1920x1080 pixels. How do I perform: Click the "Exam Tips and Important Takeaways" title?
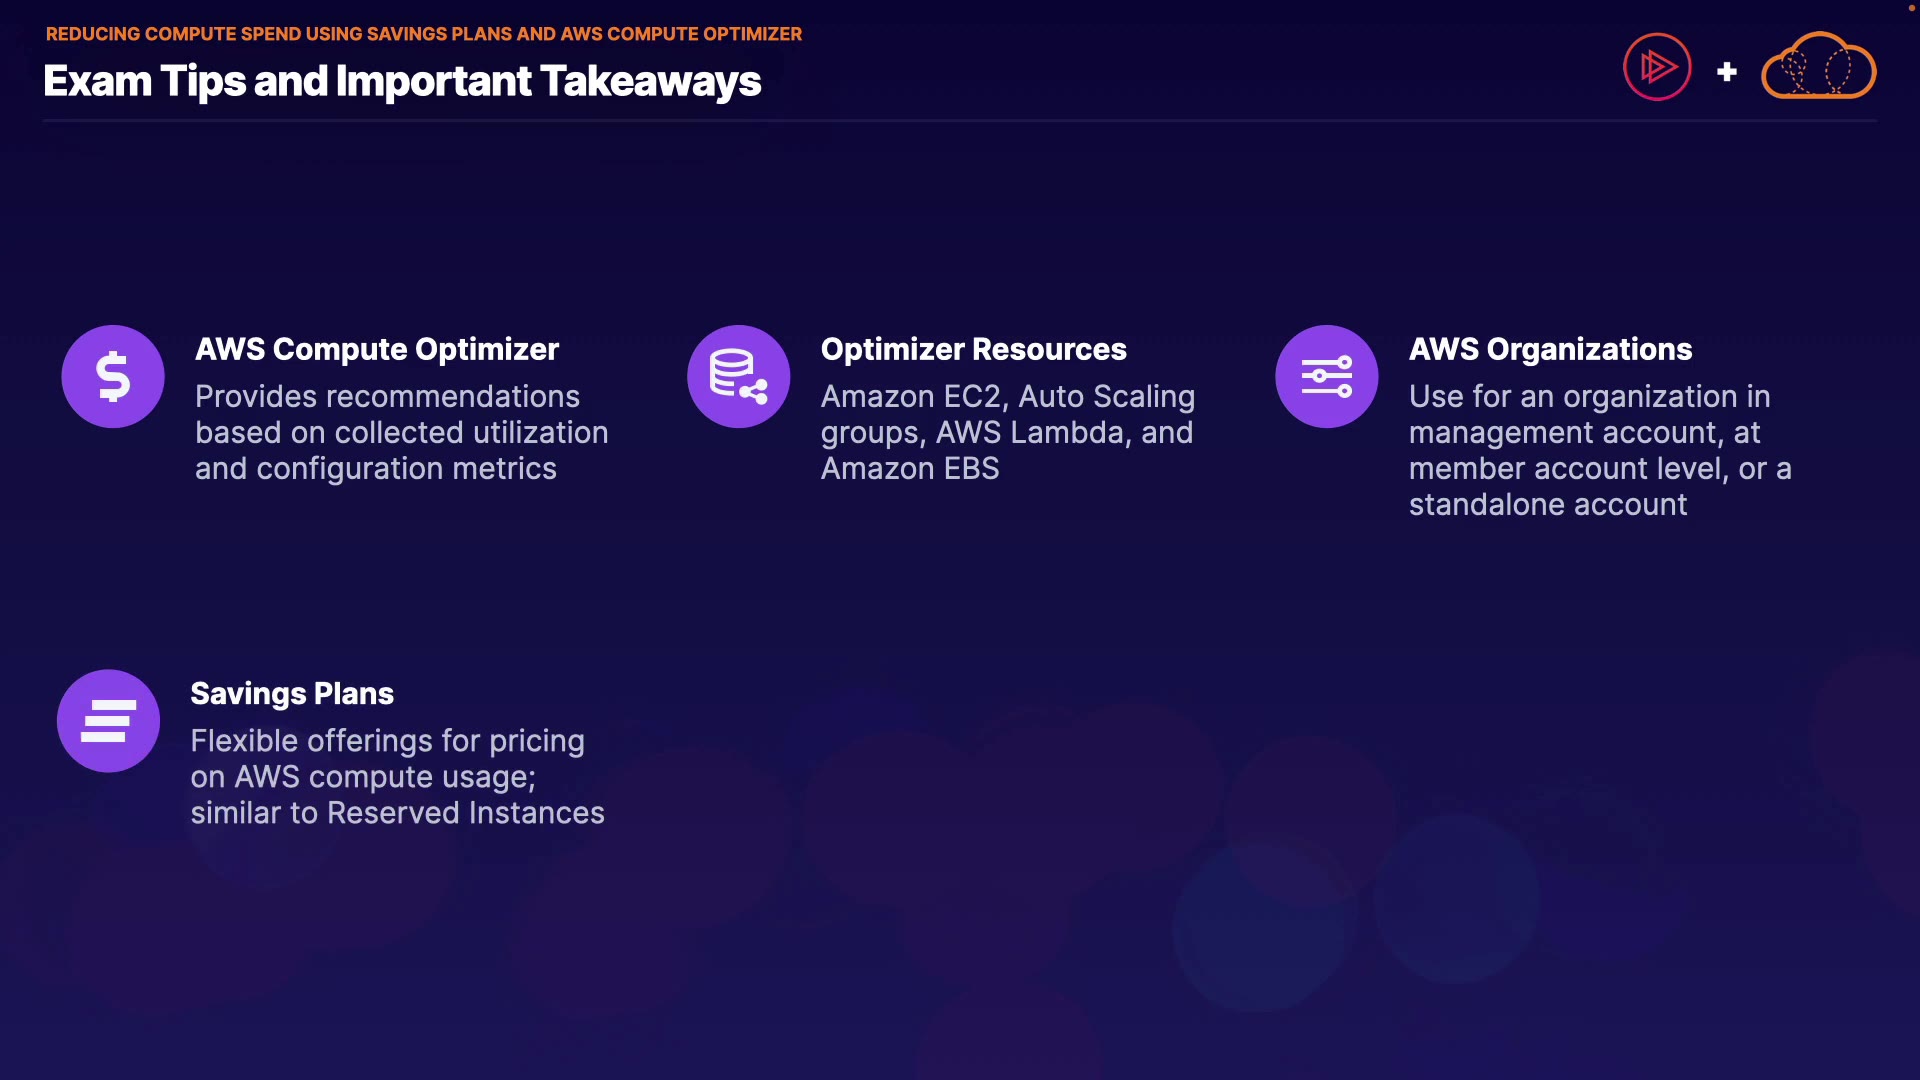point(402,81)
